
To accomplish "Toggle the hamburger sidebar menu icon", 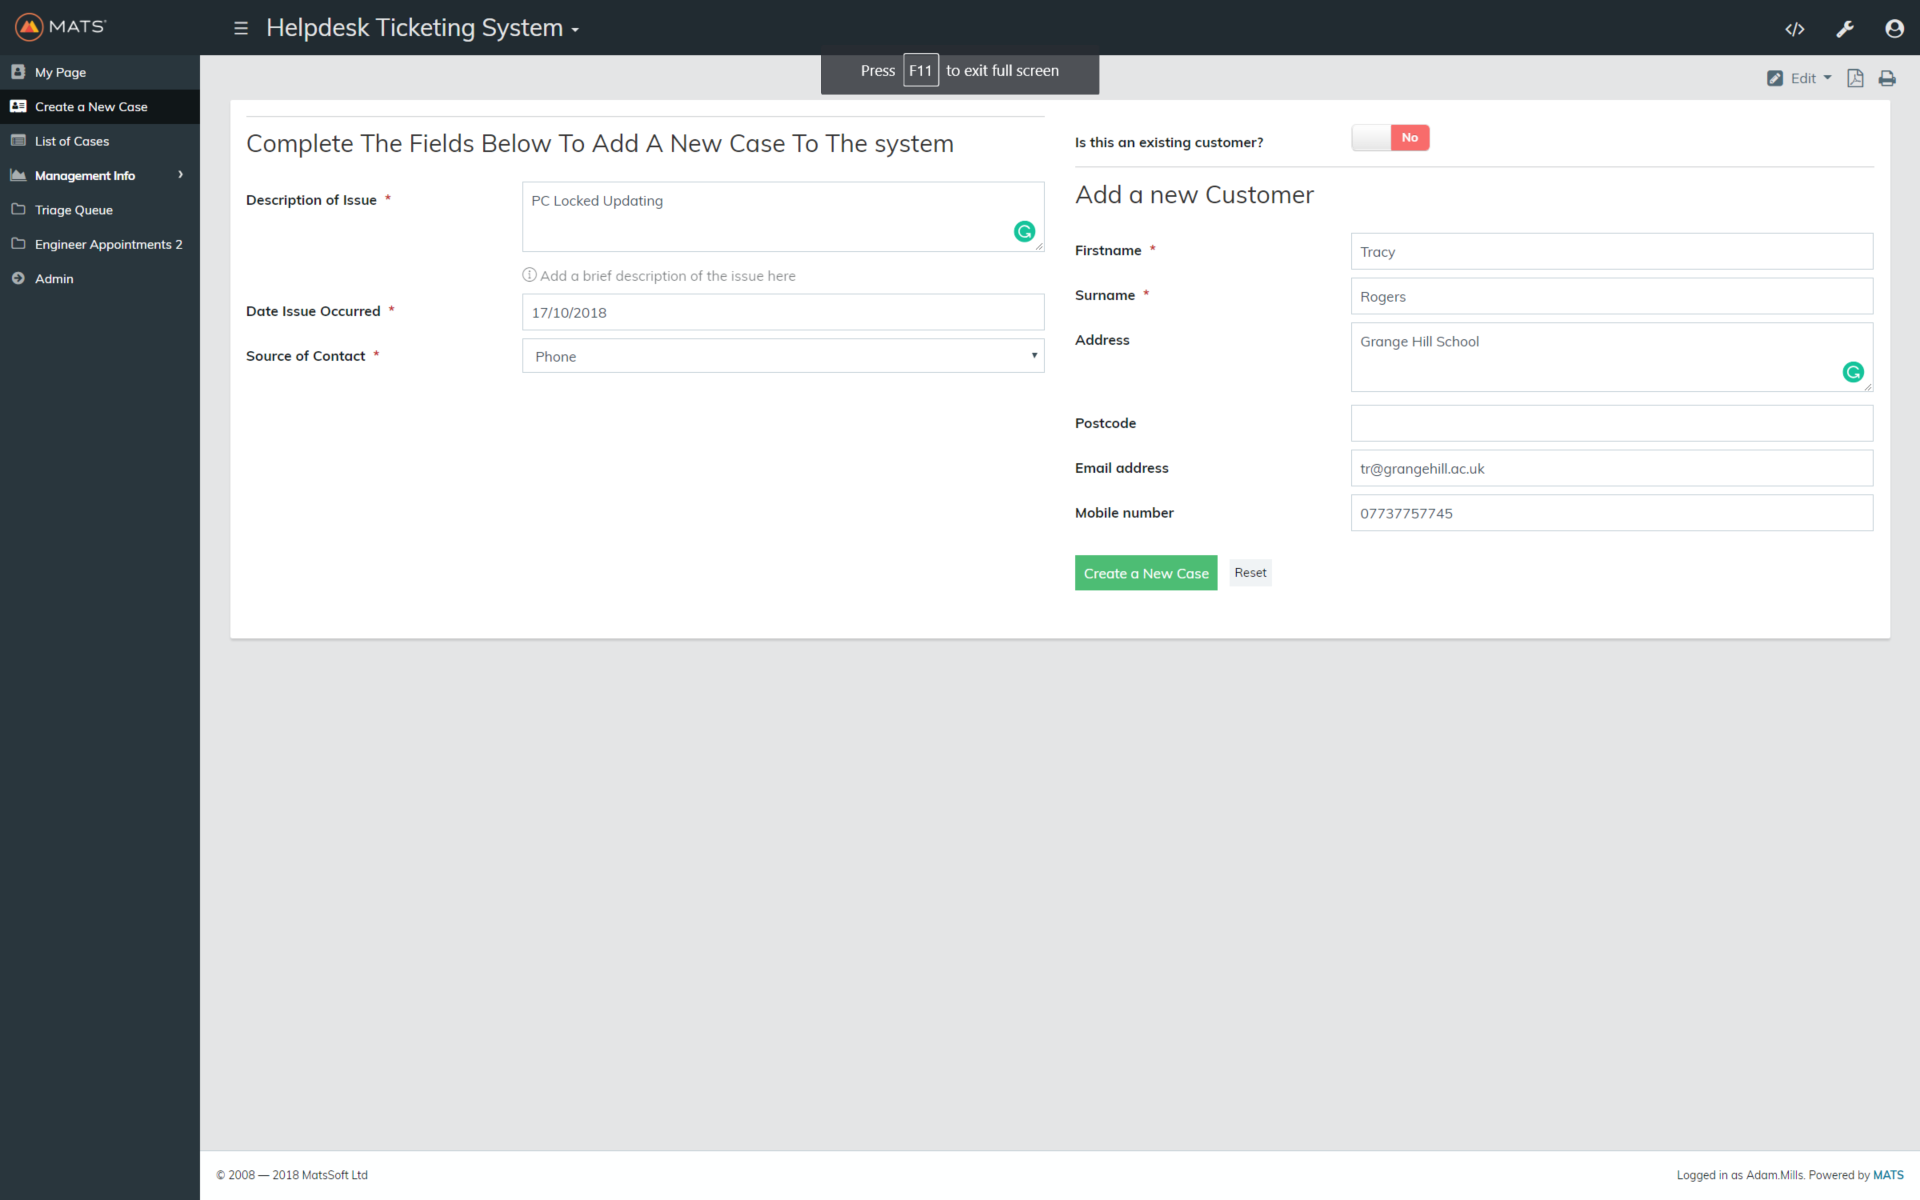I will pyautogui.click(x=241, y=28).
